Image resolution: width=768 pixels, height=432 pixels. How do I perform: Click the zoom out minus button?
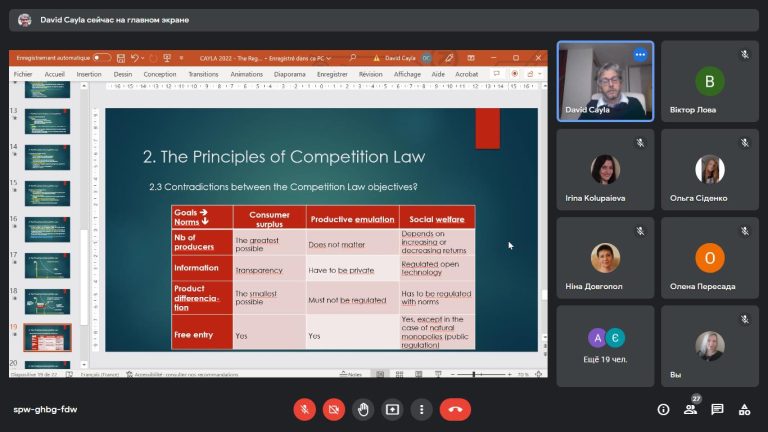[x=453, y=374]
